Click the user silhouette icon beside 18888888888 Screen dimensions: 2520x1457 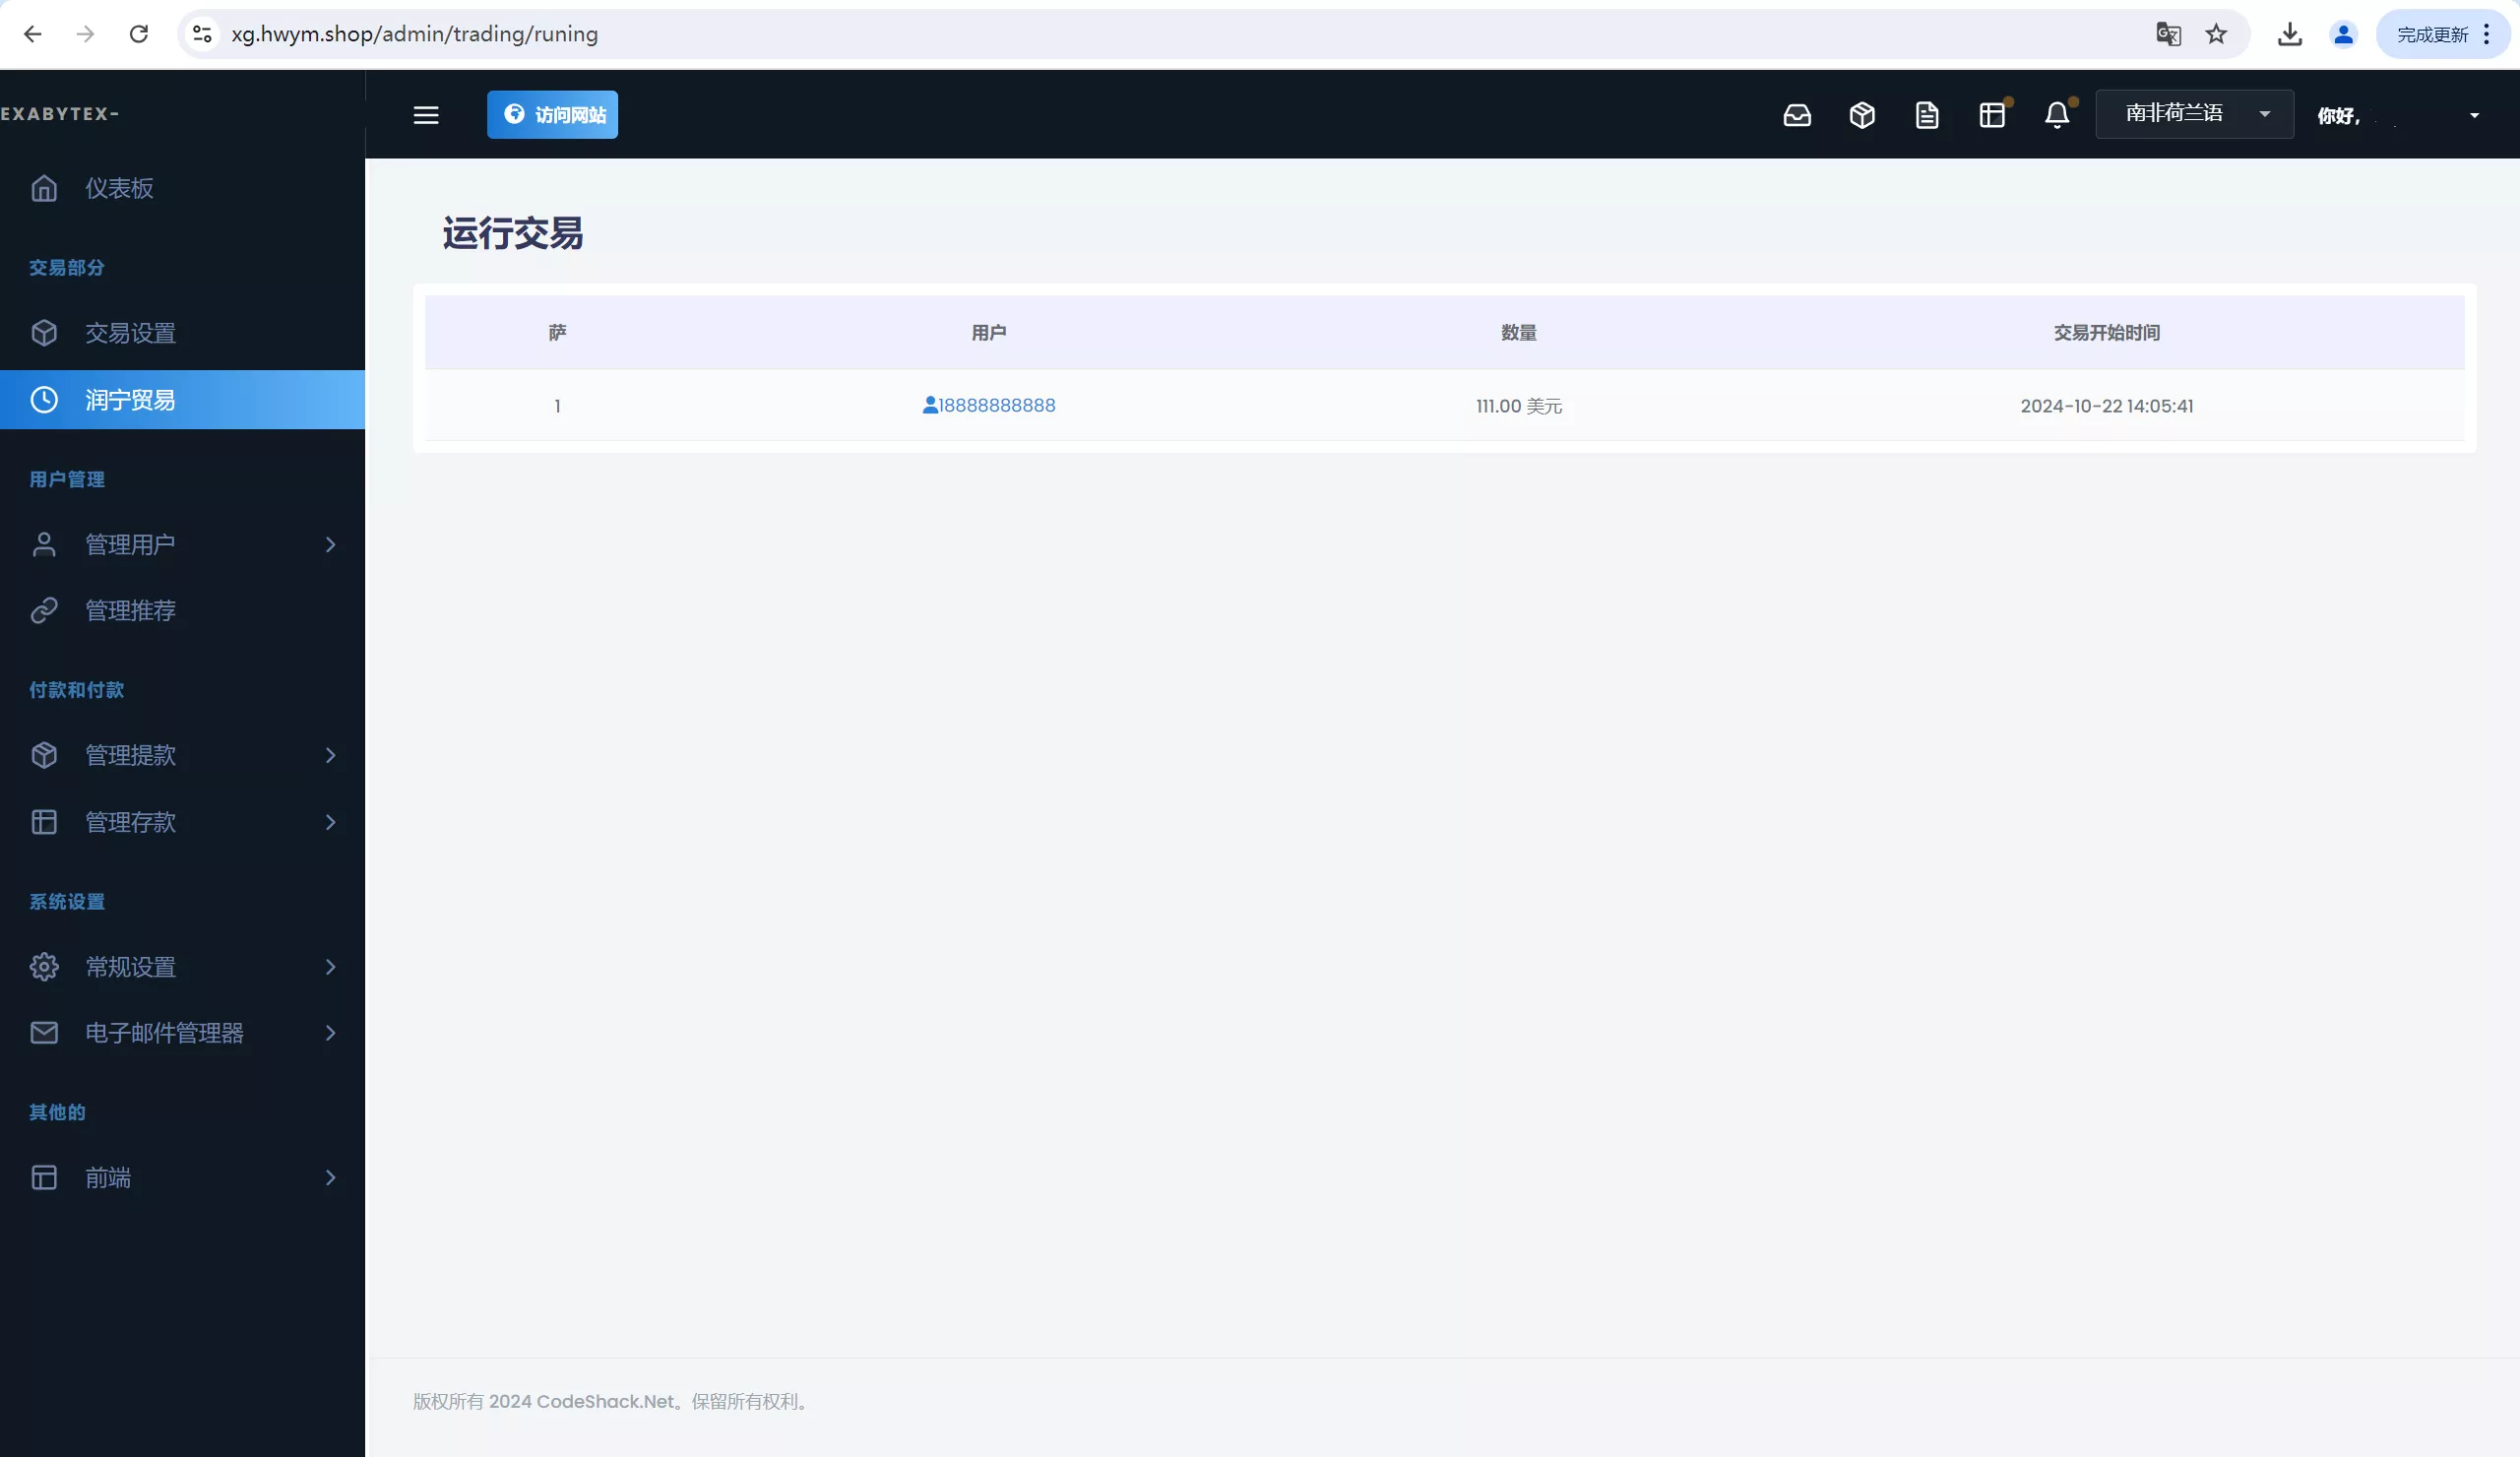[x=928, y=406]
